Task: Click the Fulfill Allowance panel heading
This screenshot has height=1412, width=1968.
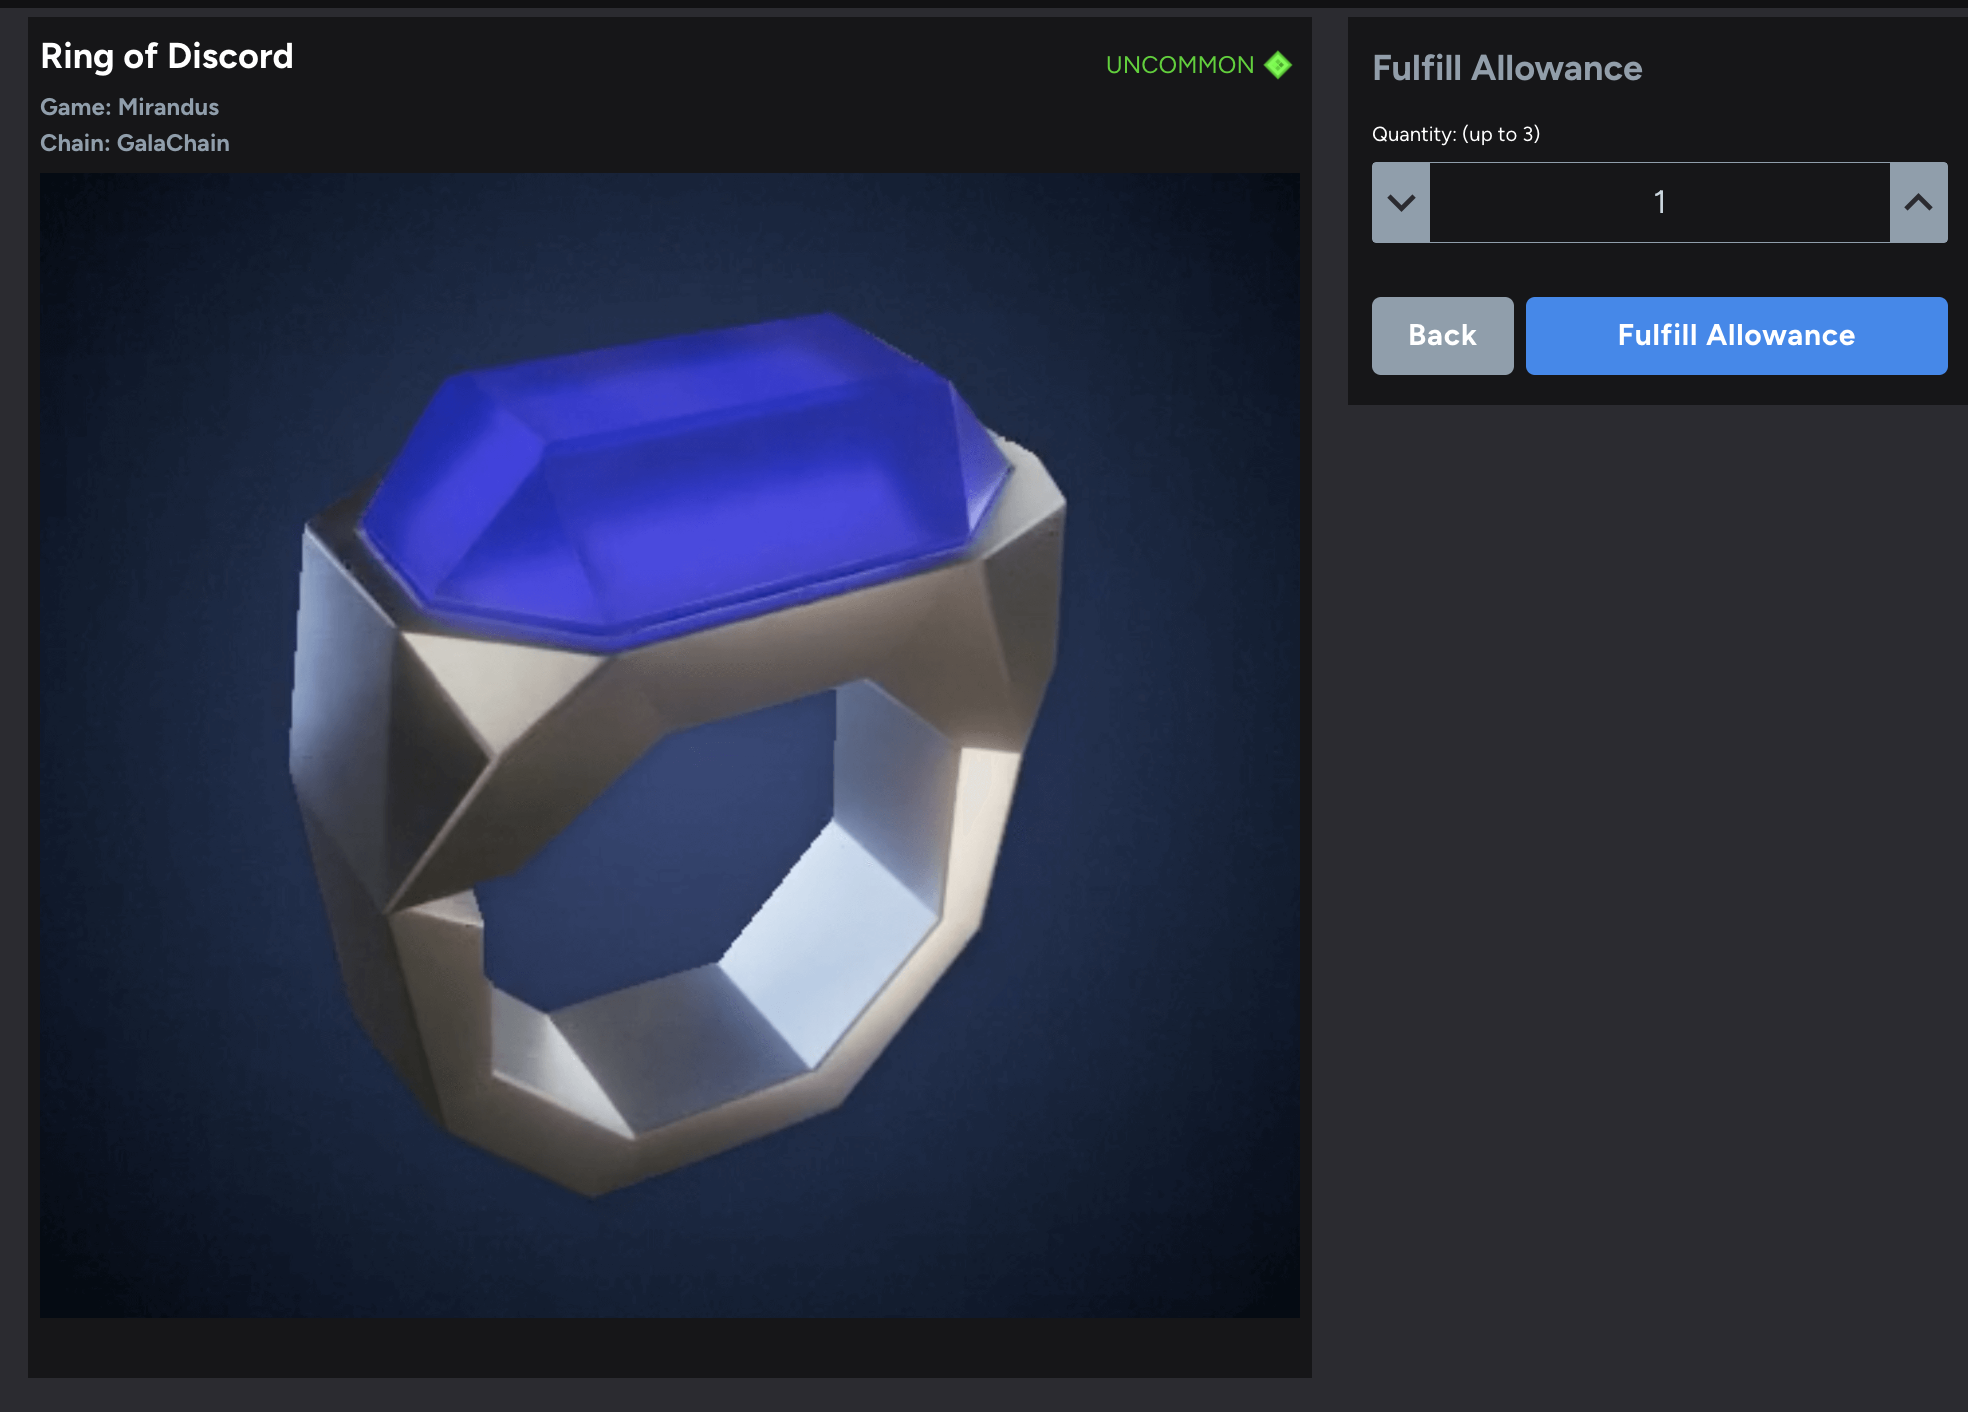Action: 1506,68
